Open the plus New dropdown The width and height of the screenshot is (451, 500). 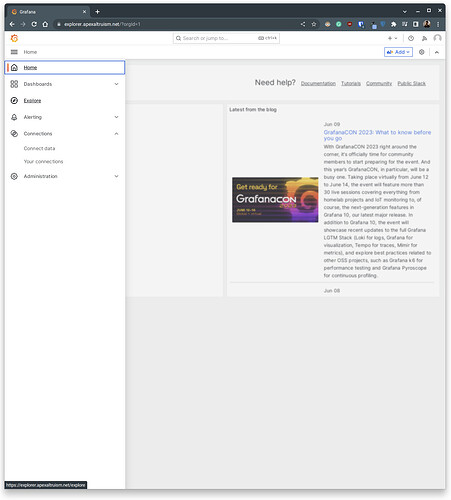tap(392, 38)
